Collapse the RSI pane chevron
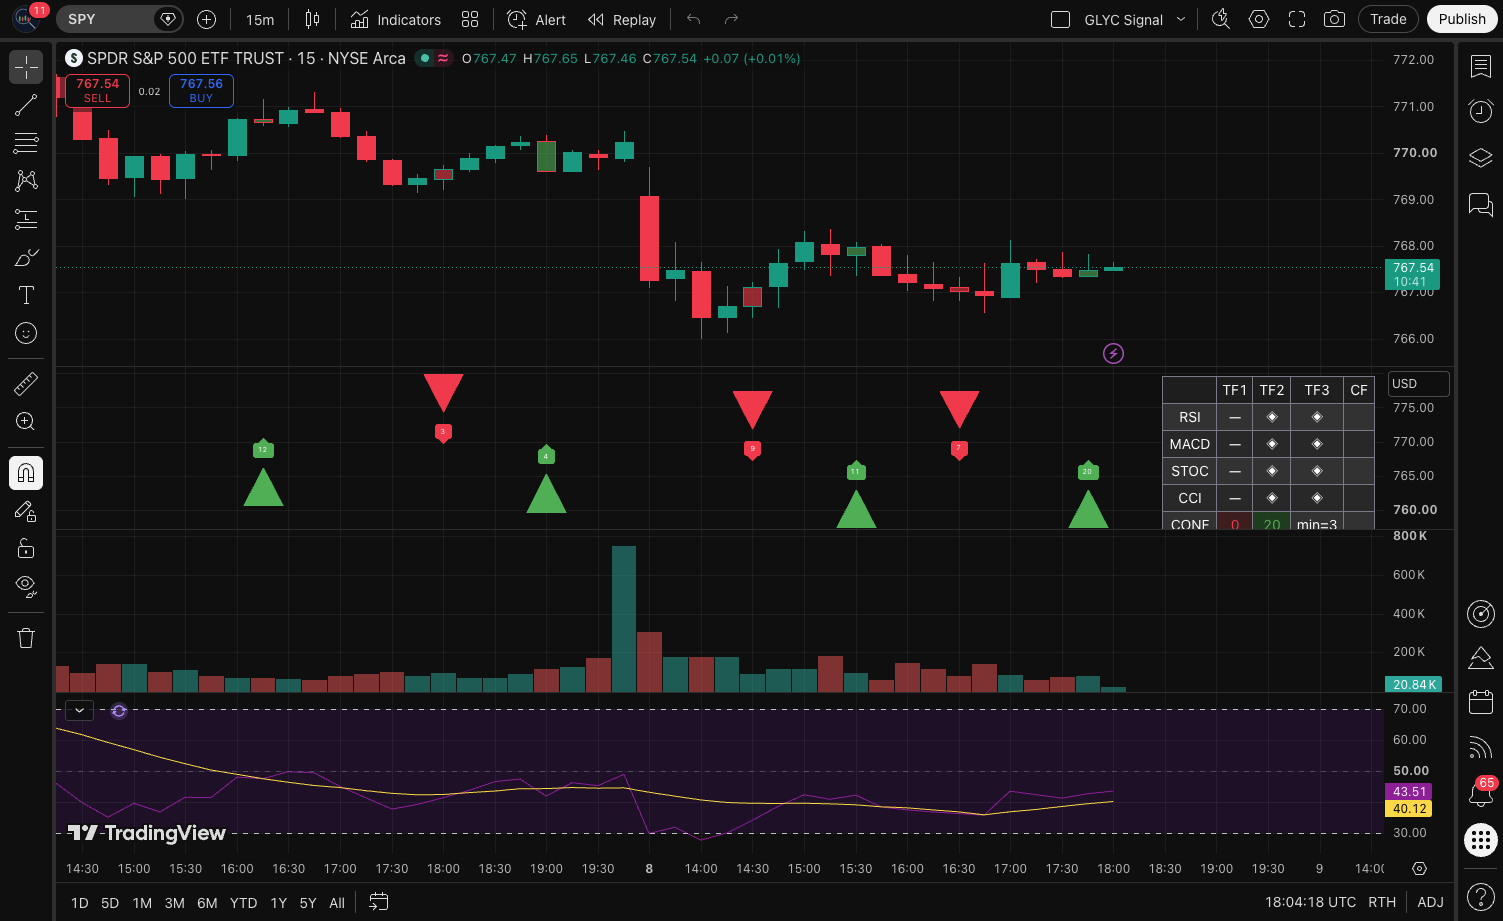This screenshot has height=921, width=1503. tap(79, 710)
